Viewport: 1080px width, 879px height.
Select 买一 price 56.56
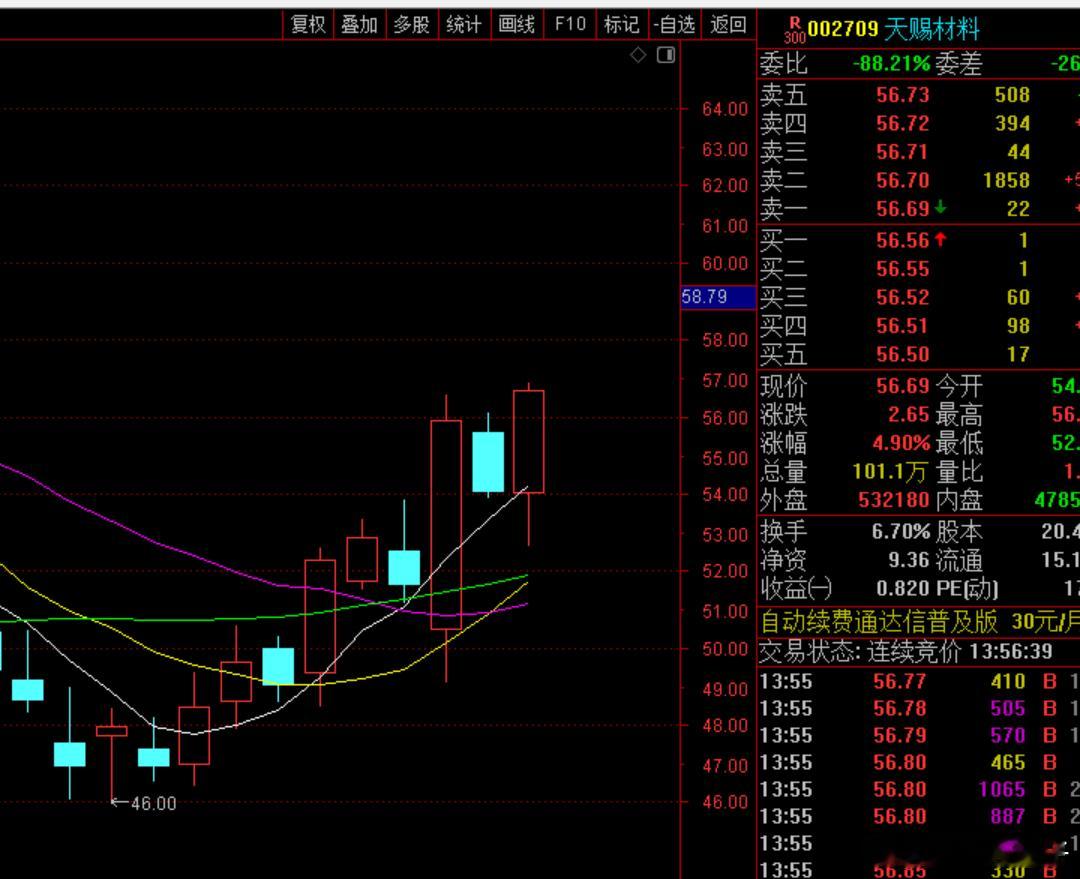pyautogui.click(x=902, y=240)
